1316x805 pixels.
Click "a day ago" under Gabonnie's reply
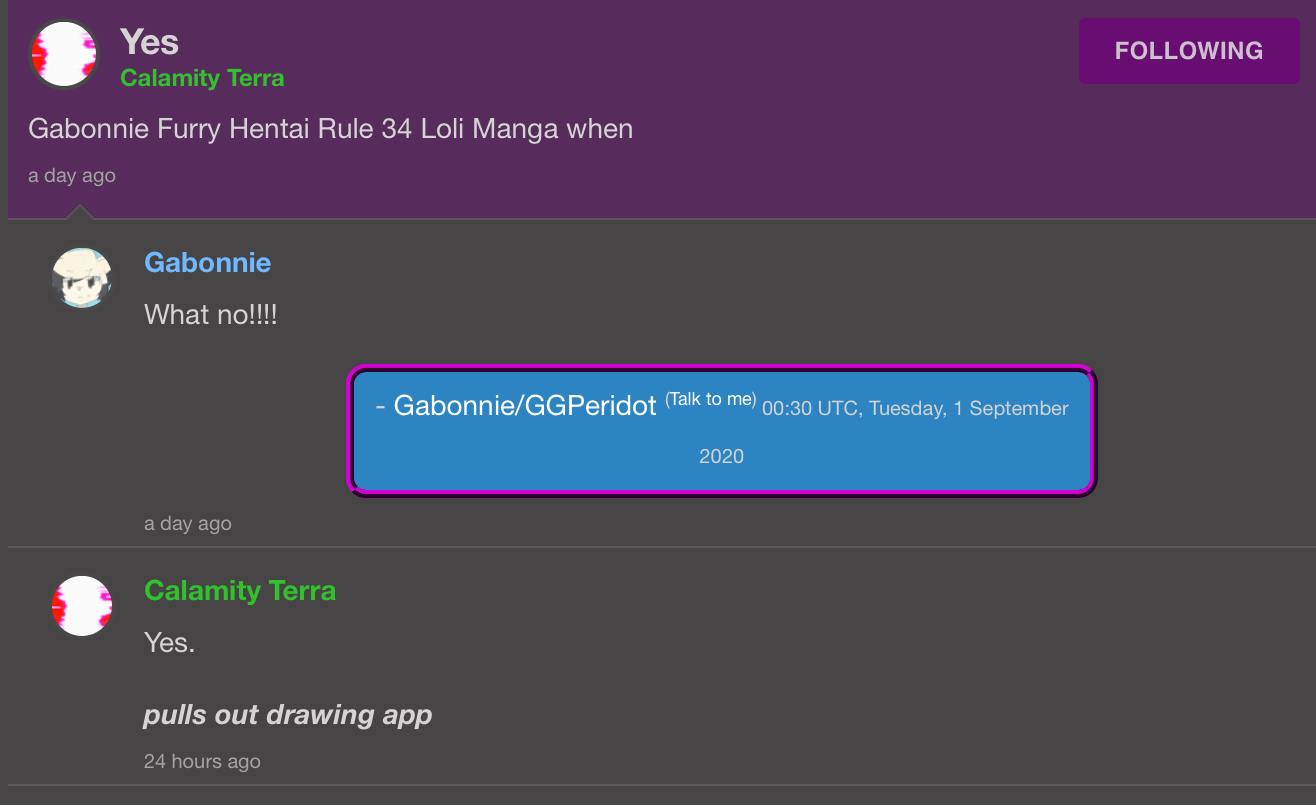(188, 523)
